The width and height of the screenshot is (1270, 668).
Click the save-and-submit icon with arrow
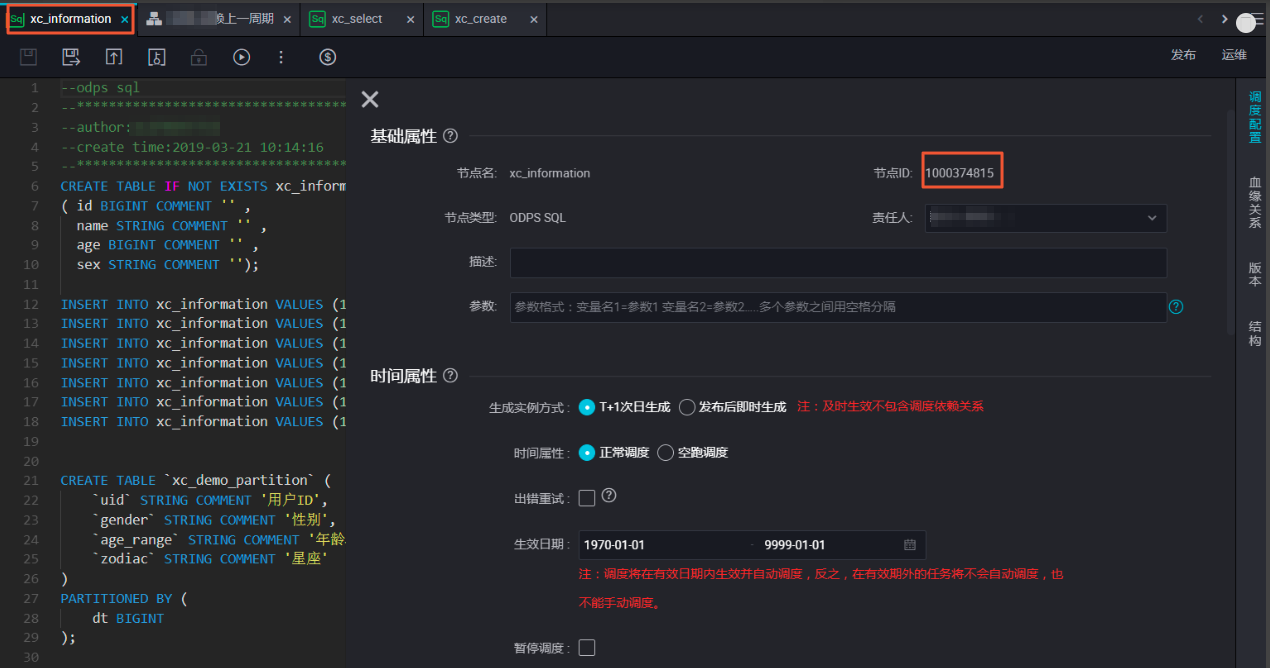(71, 57)
